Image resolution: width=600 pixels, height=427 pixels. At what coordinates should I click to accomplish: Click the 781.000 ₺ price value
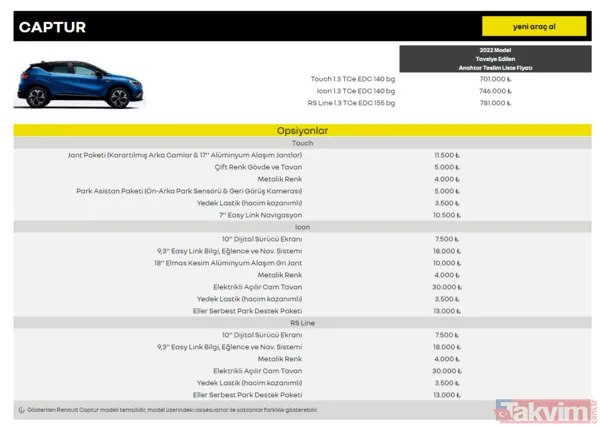click(x=494, y=102)
